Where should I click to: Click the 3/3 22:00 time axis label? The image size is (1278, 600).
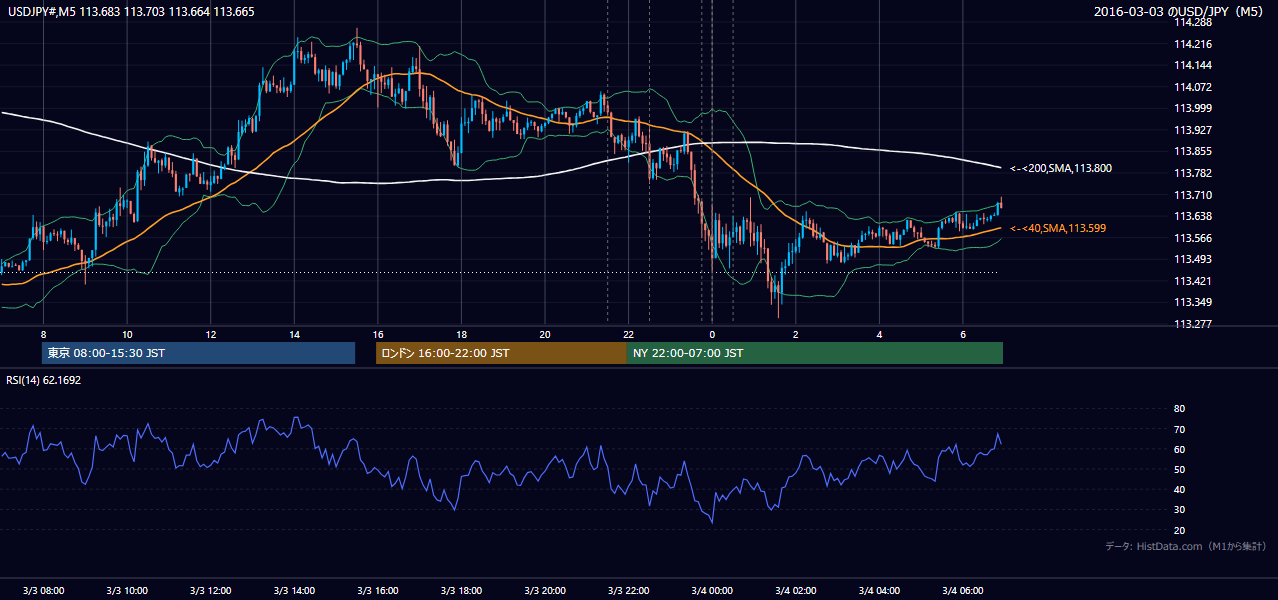click(x=628, y=591)
